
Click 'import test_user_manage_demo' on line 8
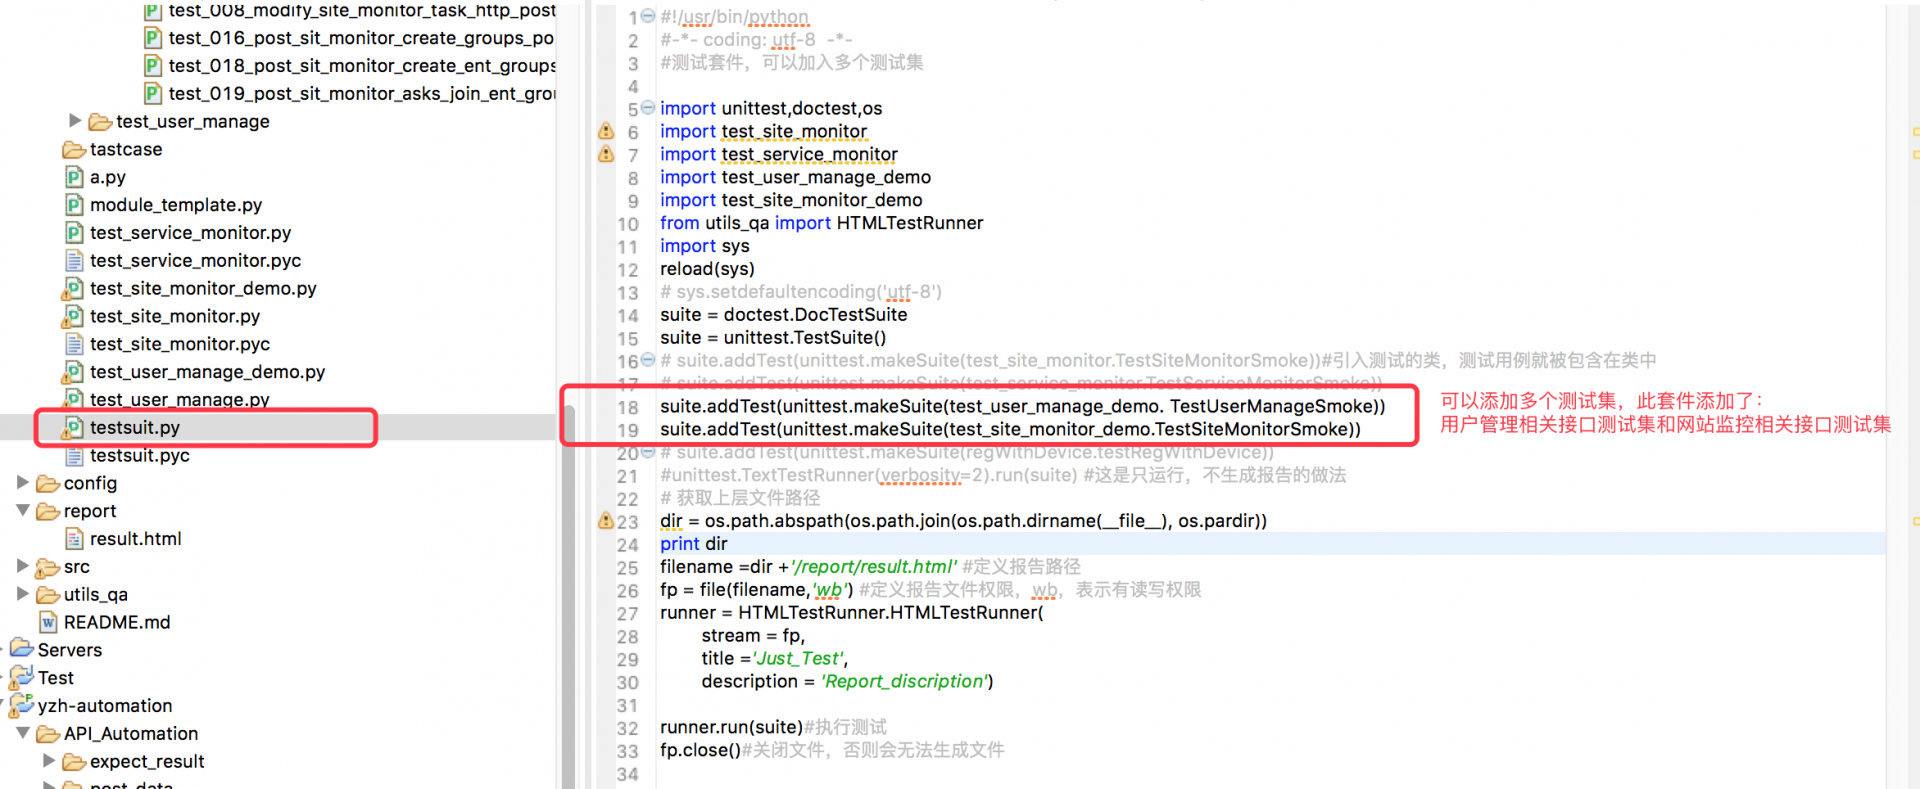(x=795, y=177)
